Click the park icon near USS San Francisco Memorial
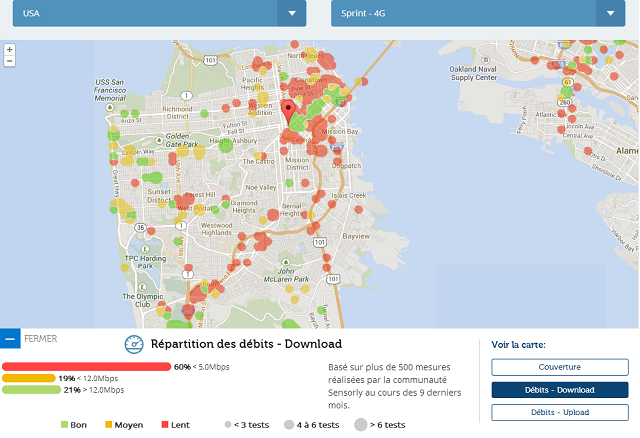 coord(109,107)
